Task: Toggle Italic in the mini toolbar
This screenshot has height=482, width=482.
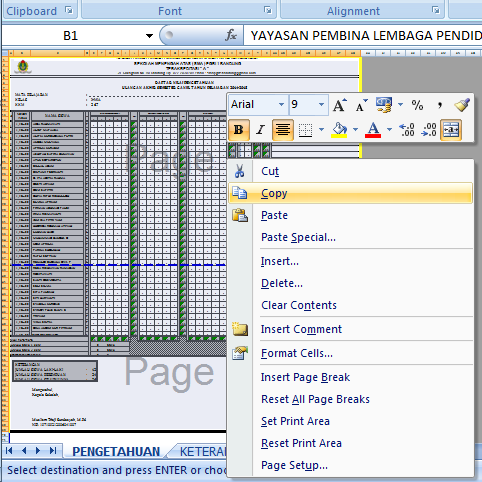Action: 260,130
